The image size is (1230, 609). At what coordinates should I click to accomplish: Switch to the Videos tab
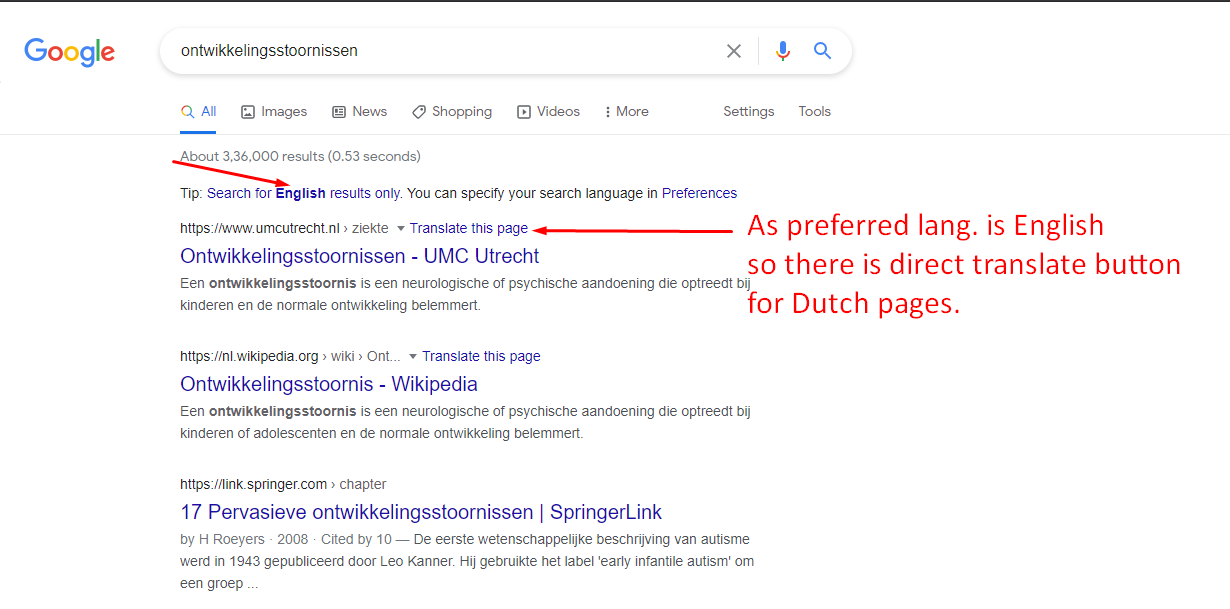(548, 112)
